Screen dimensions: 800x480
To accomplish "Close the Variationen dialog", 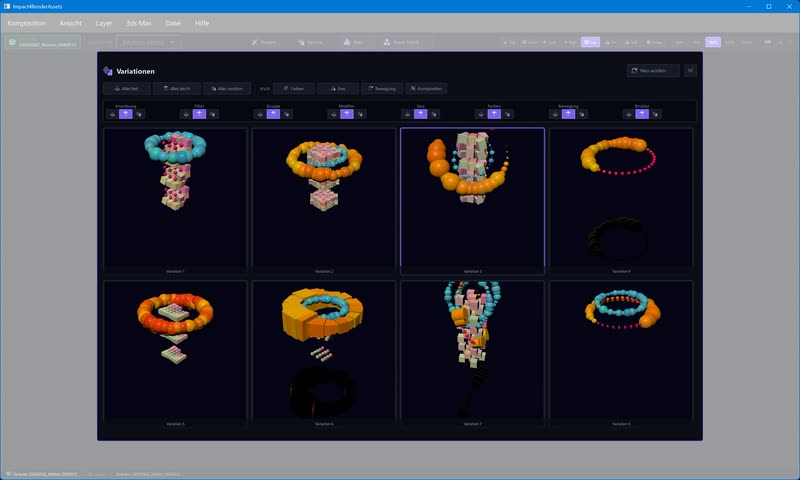I will 690,70.
